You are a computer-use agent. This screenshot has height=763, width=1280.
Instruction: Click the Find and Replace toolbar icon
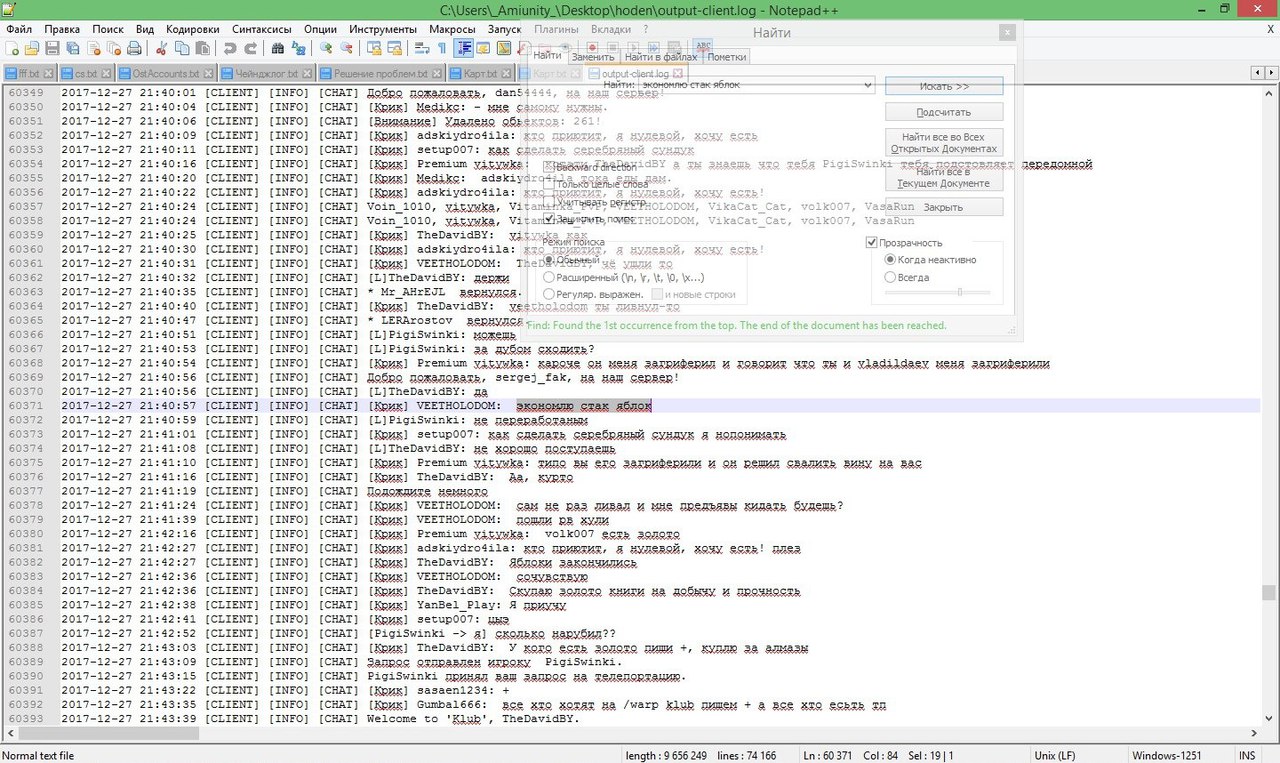[298, 48]
